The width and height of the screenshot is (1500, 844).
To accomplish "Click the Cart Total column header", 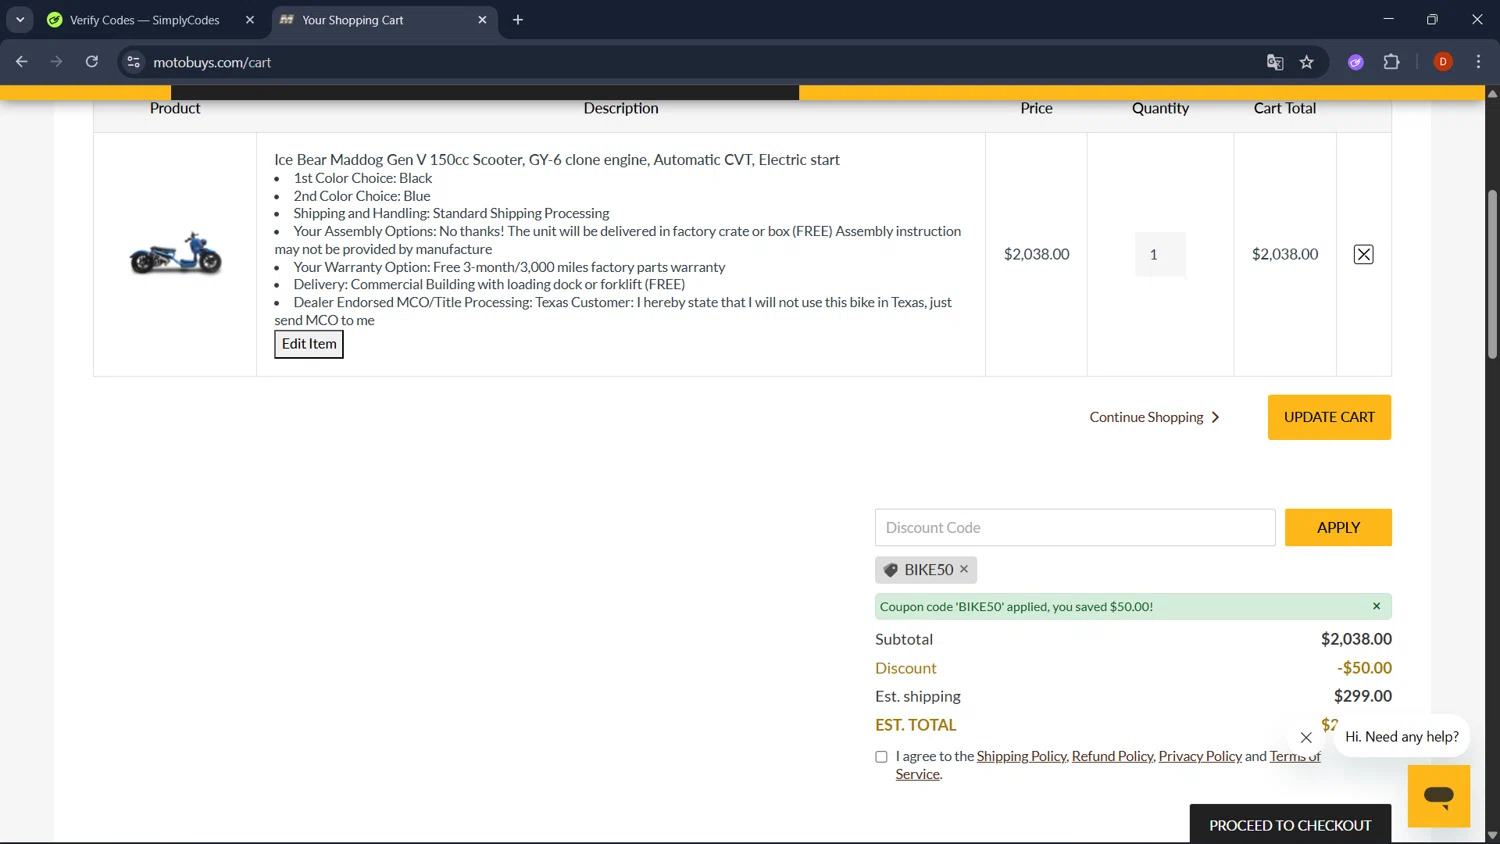I will [1285, 108].
